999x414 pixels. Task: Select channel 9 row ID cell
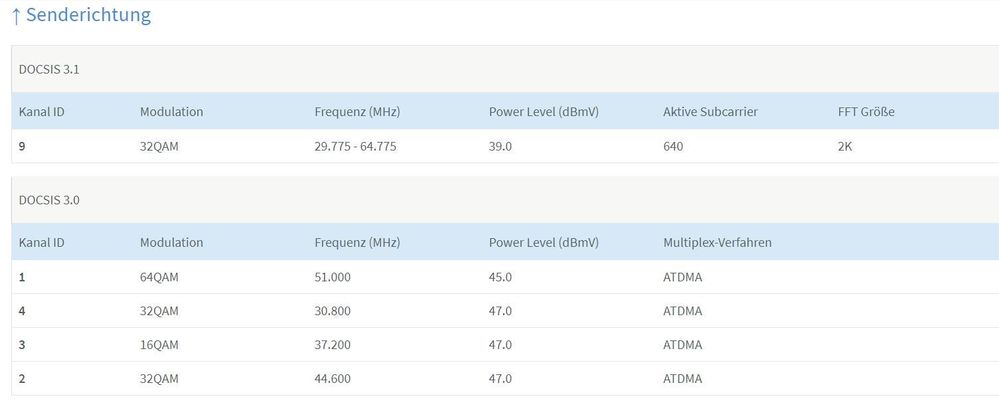coord(23,146)
